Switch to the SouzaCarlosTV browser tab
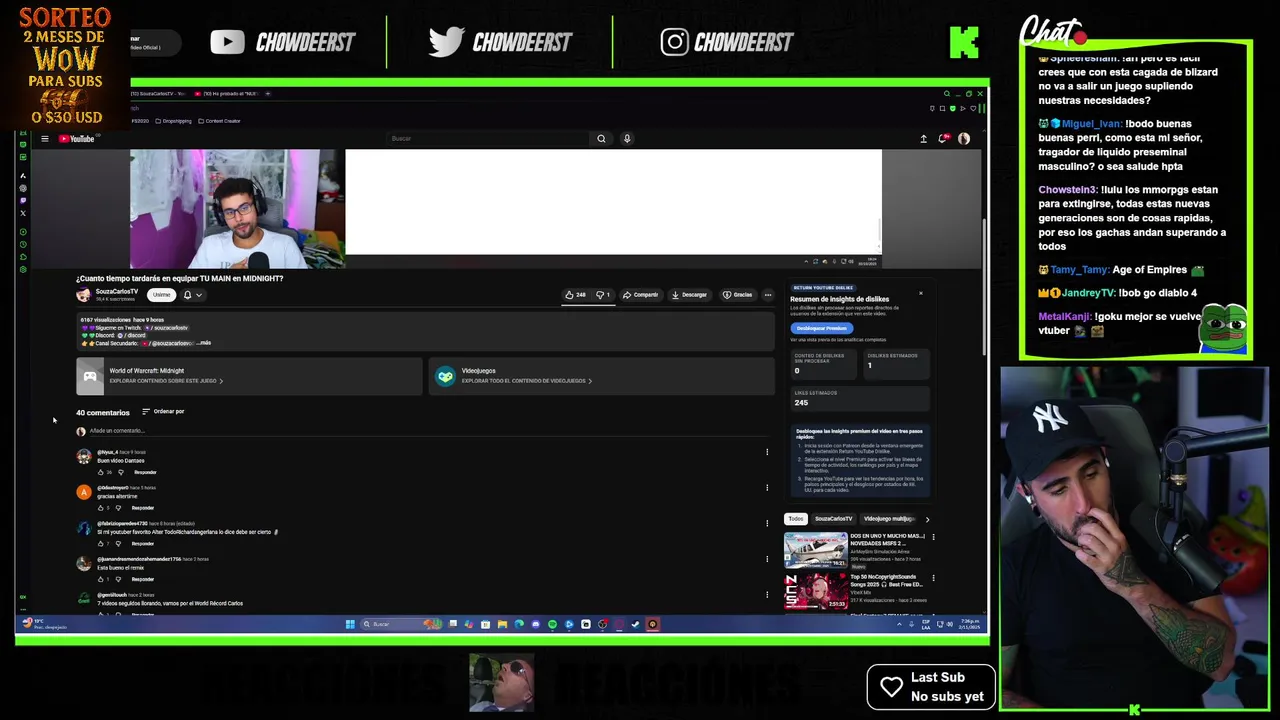Screen dimensions: 1280x720 [158, 94]
